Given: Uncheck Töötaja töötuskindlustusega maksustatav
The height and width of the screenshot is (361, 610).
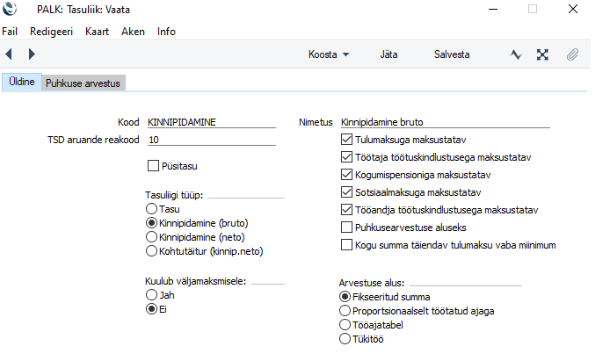Looking at the screenshot, I should 346,157.
